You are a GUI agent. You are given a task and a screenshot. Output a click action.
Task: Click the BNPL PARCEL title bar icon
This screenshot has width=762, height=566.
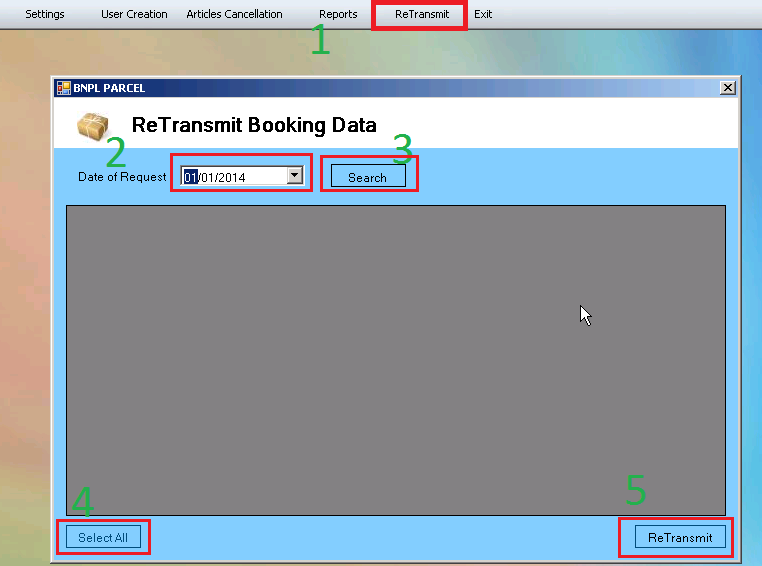tap(64, 88)
